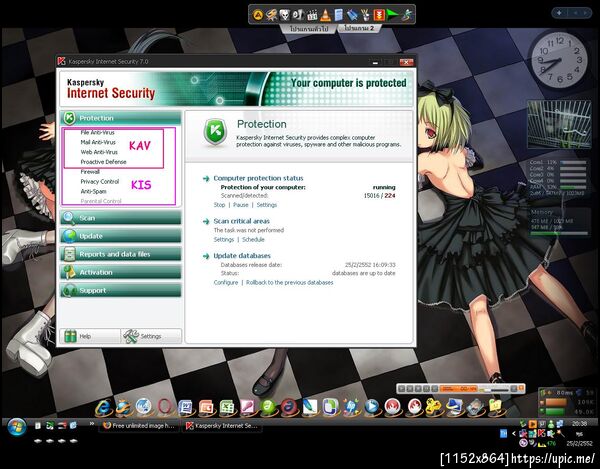The image size is (600, 469).
Task: Select File Anti-Virus component
Action: pos(97,132)
